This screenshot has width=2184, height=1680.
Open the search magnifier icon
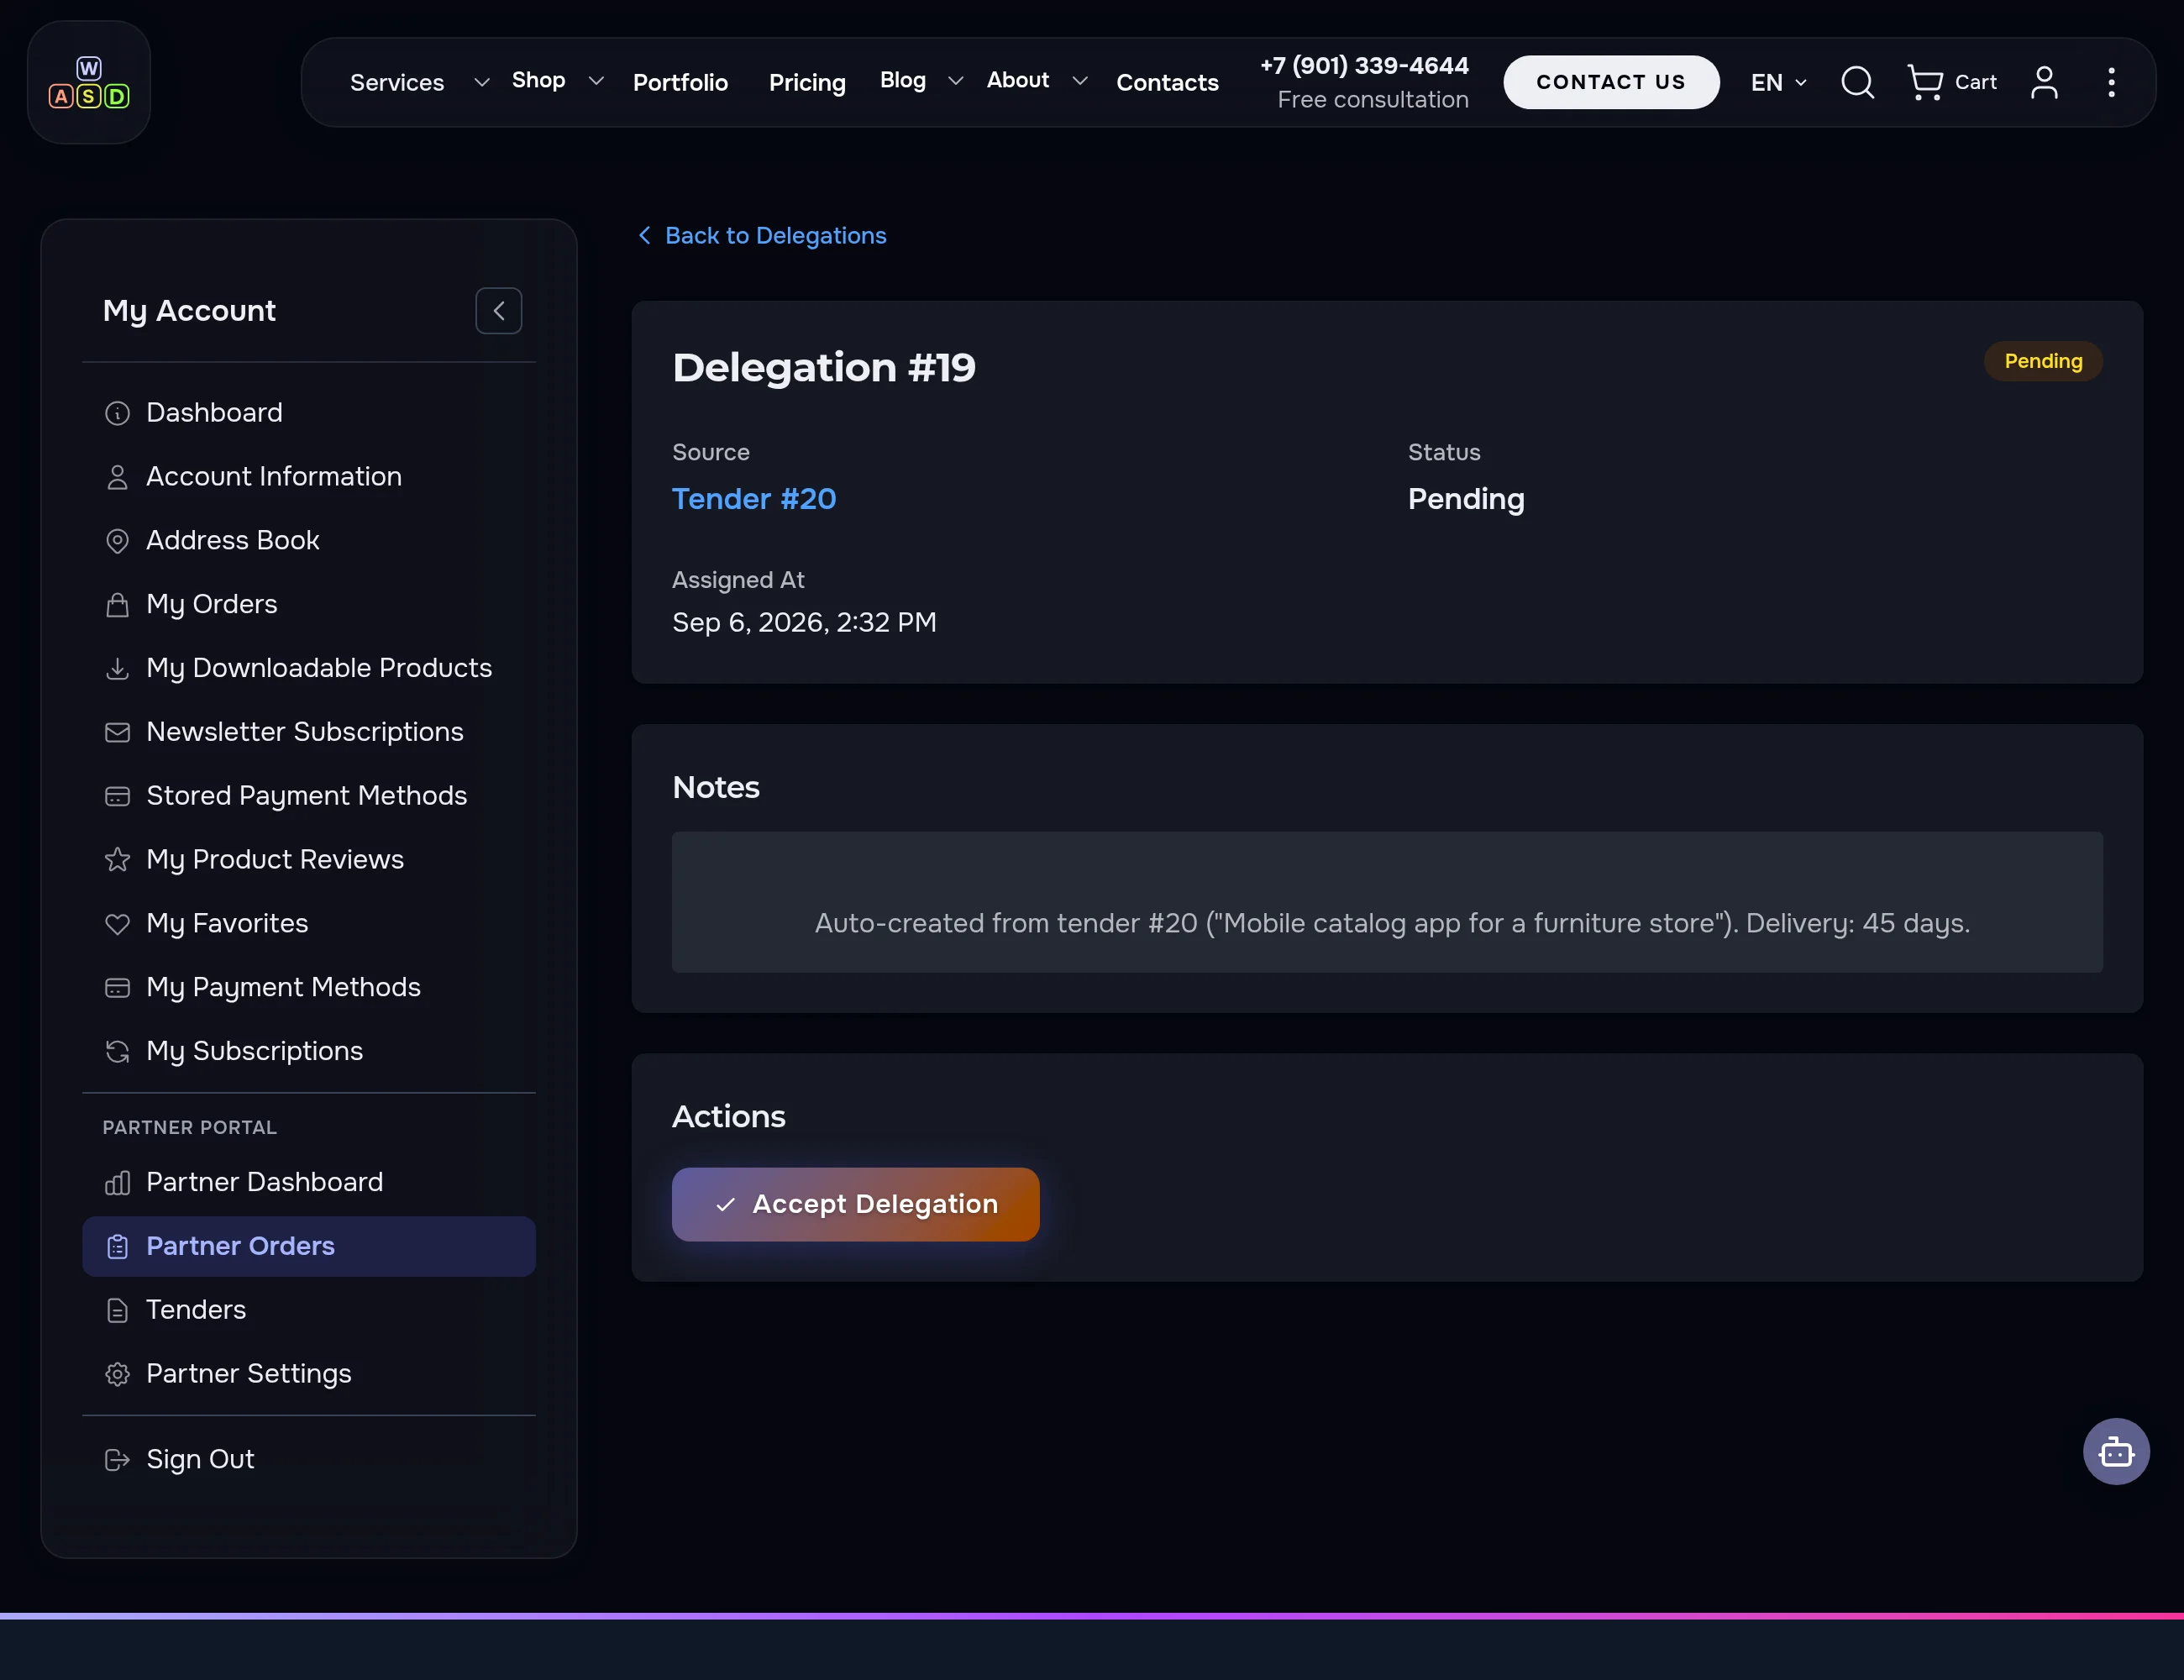pyautogui.click(x=1857, y=82)
